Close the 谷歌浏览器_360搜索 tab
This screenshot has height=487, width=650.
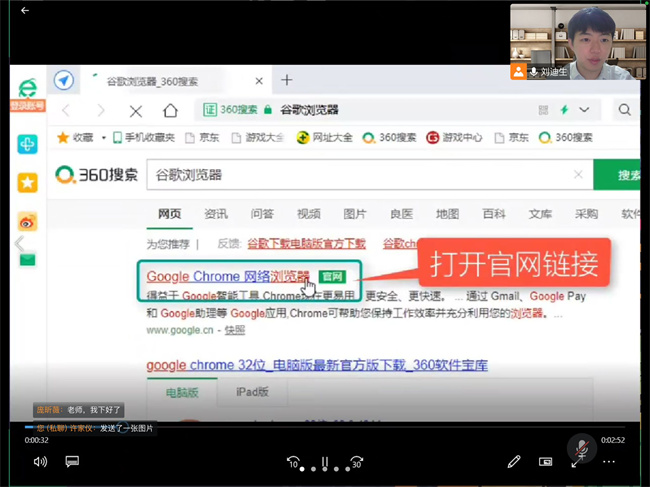[259, 81]
